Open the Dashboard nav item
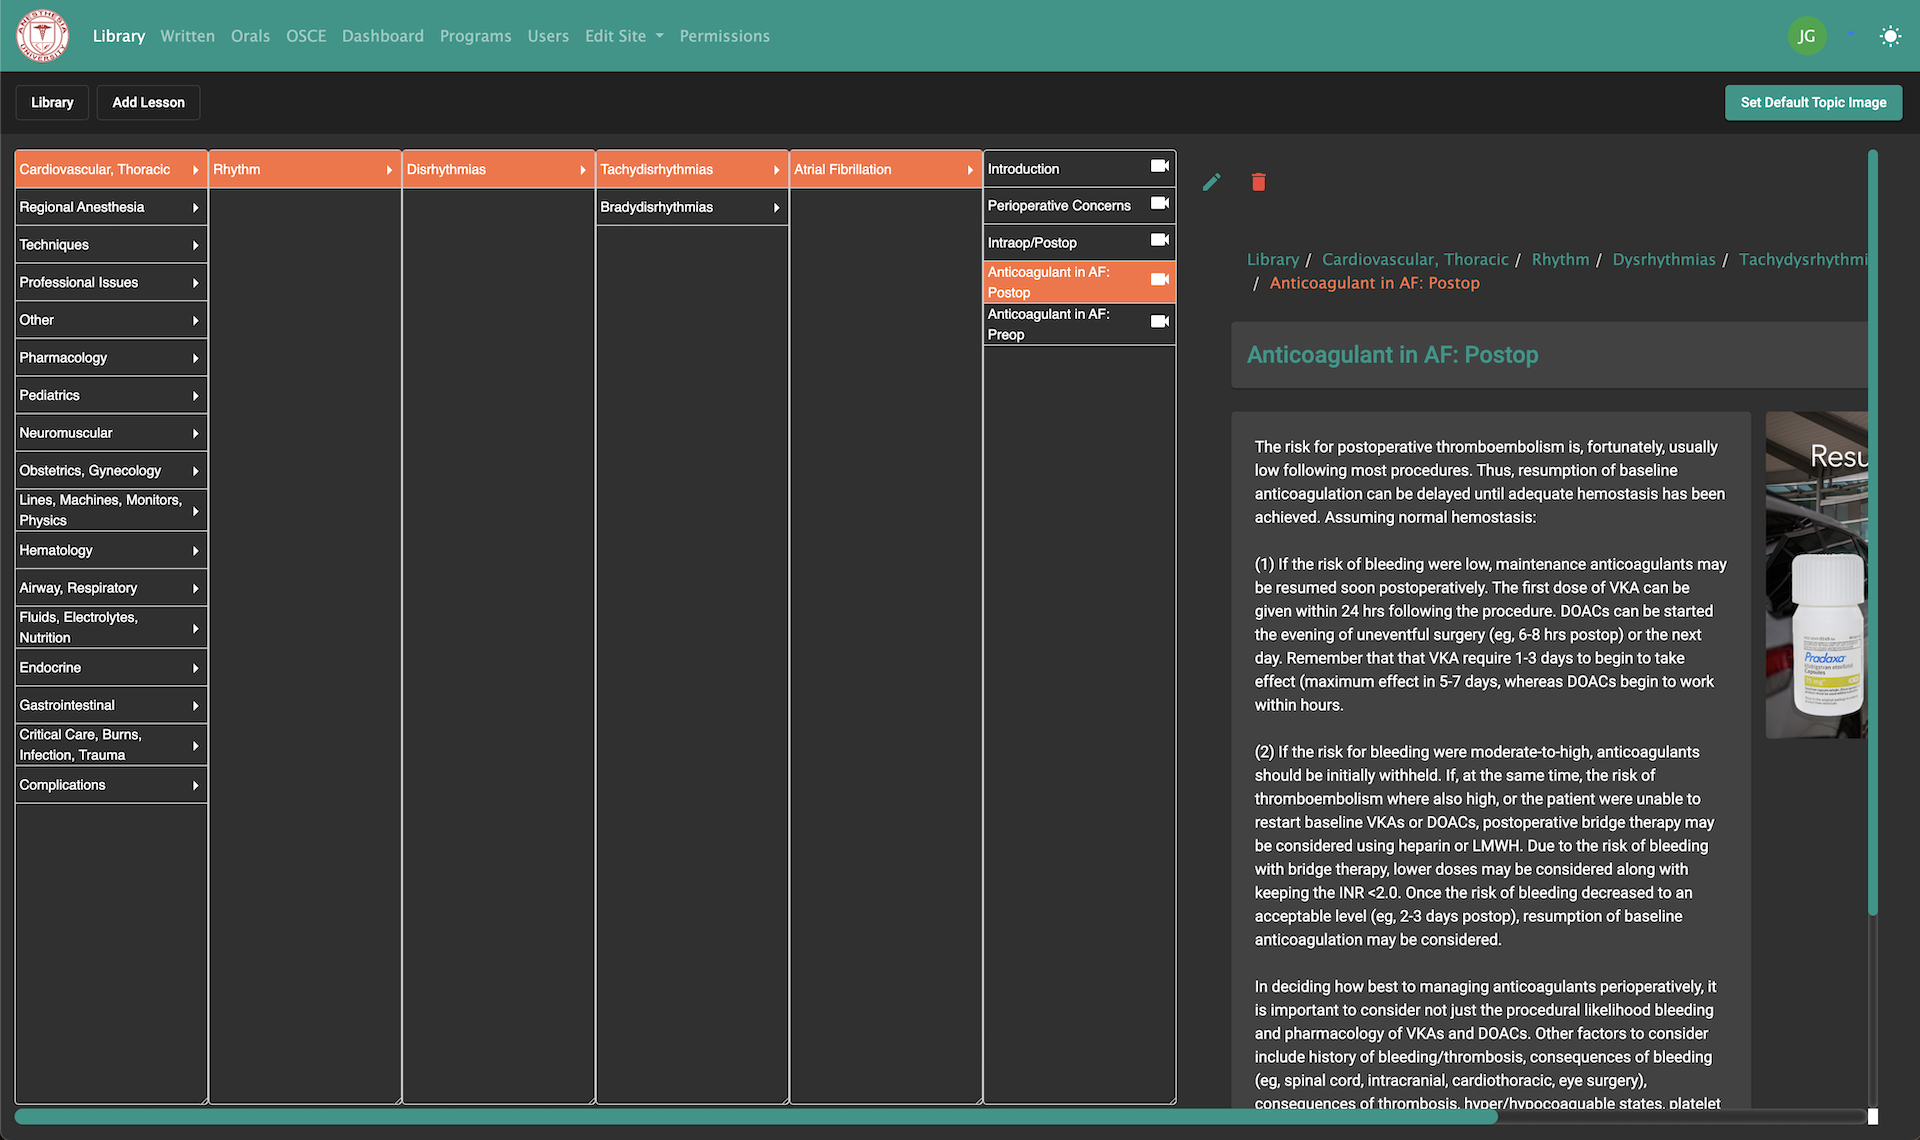The width and height of the screenshot is (1920, 1140). click(x=382, y=36)
